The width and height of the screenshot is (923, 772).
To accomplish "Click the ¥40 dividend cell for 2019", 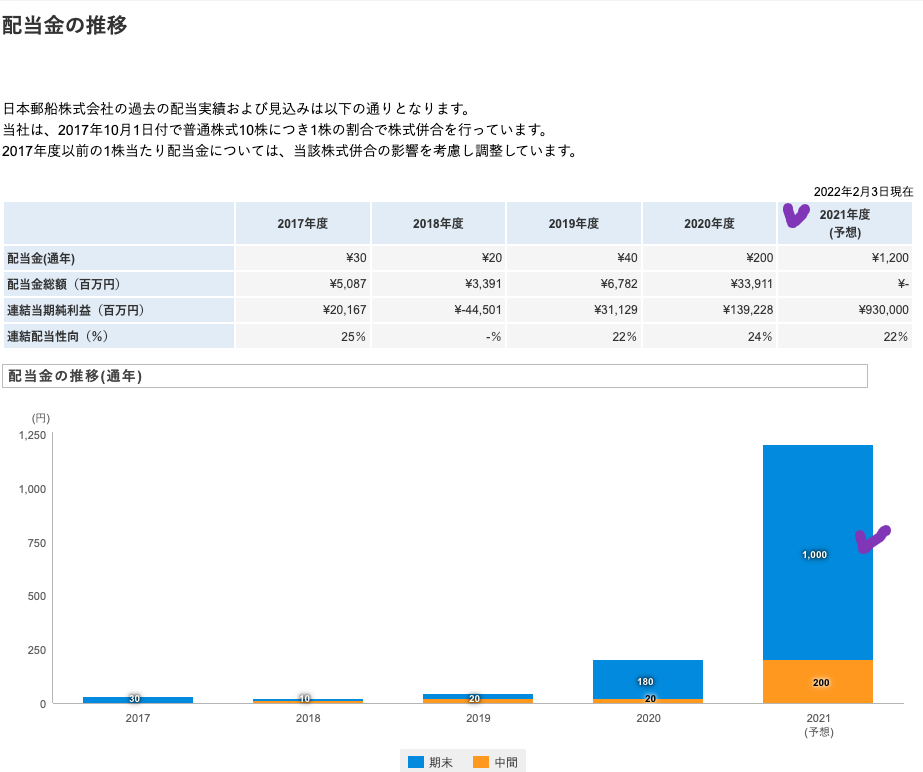I will coord(573,258).
